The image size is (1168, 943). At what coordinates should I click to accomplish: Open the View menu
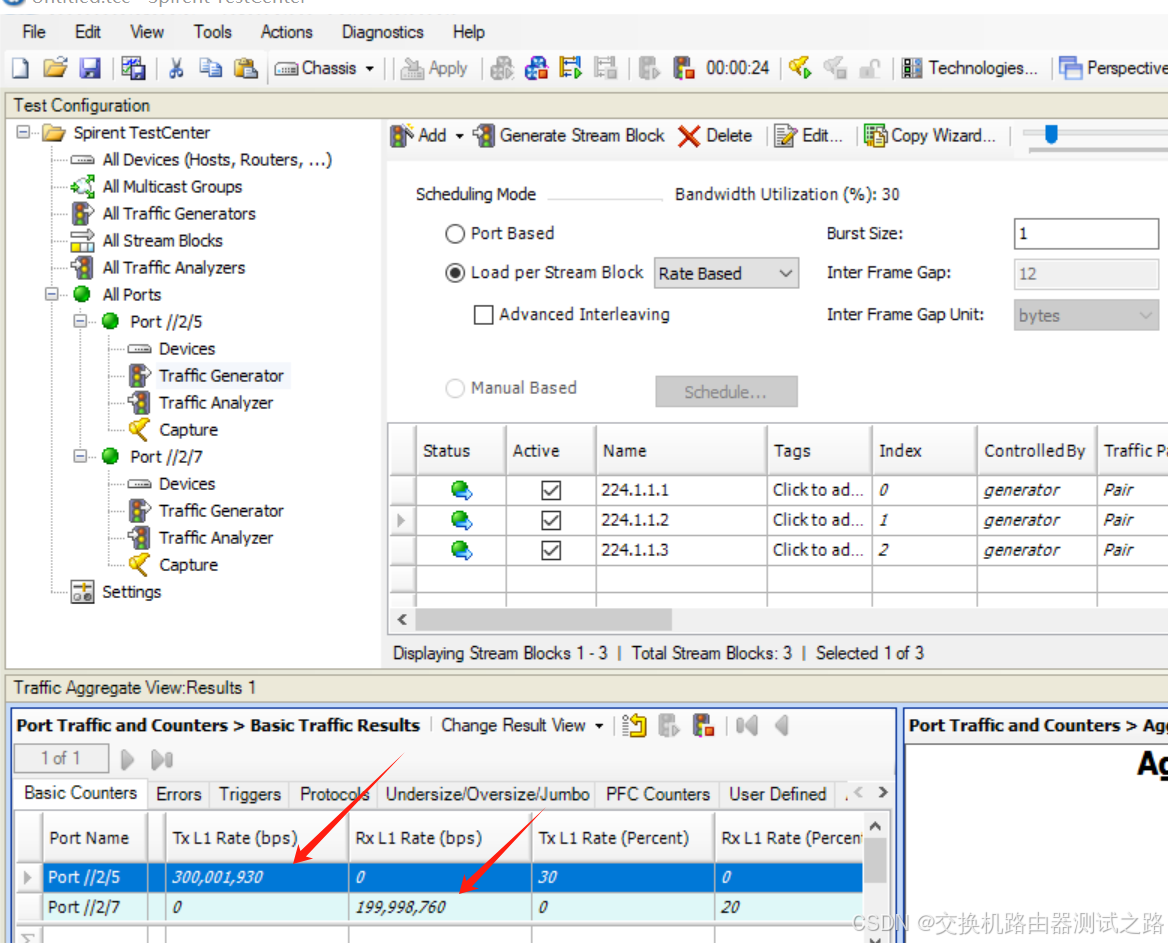coord(147,32)
